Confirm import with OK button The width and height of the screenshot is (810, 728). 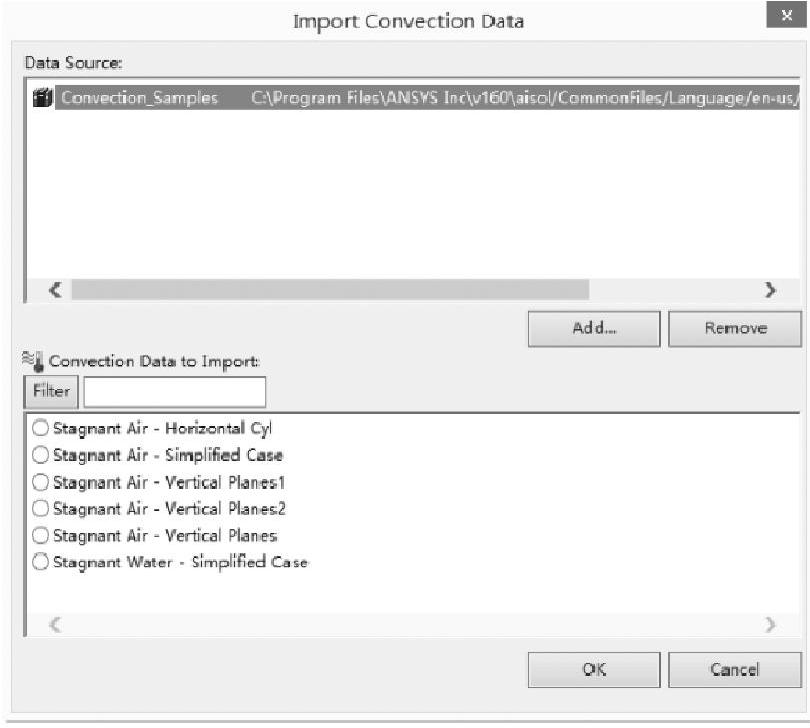point(594,670)
